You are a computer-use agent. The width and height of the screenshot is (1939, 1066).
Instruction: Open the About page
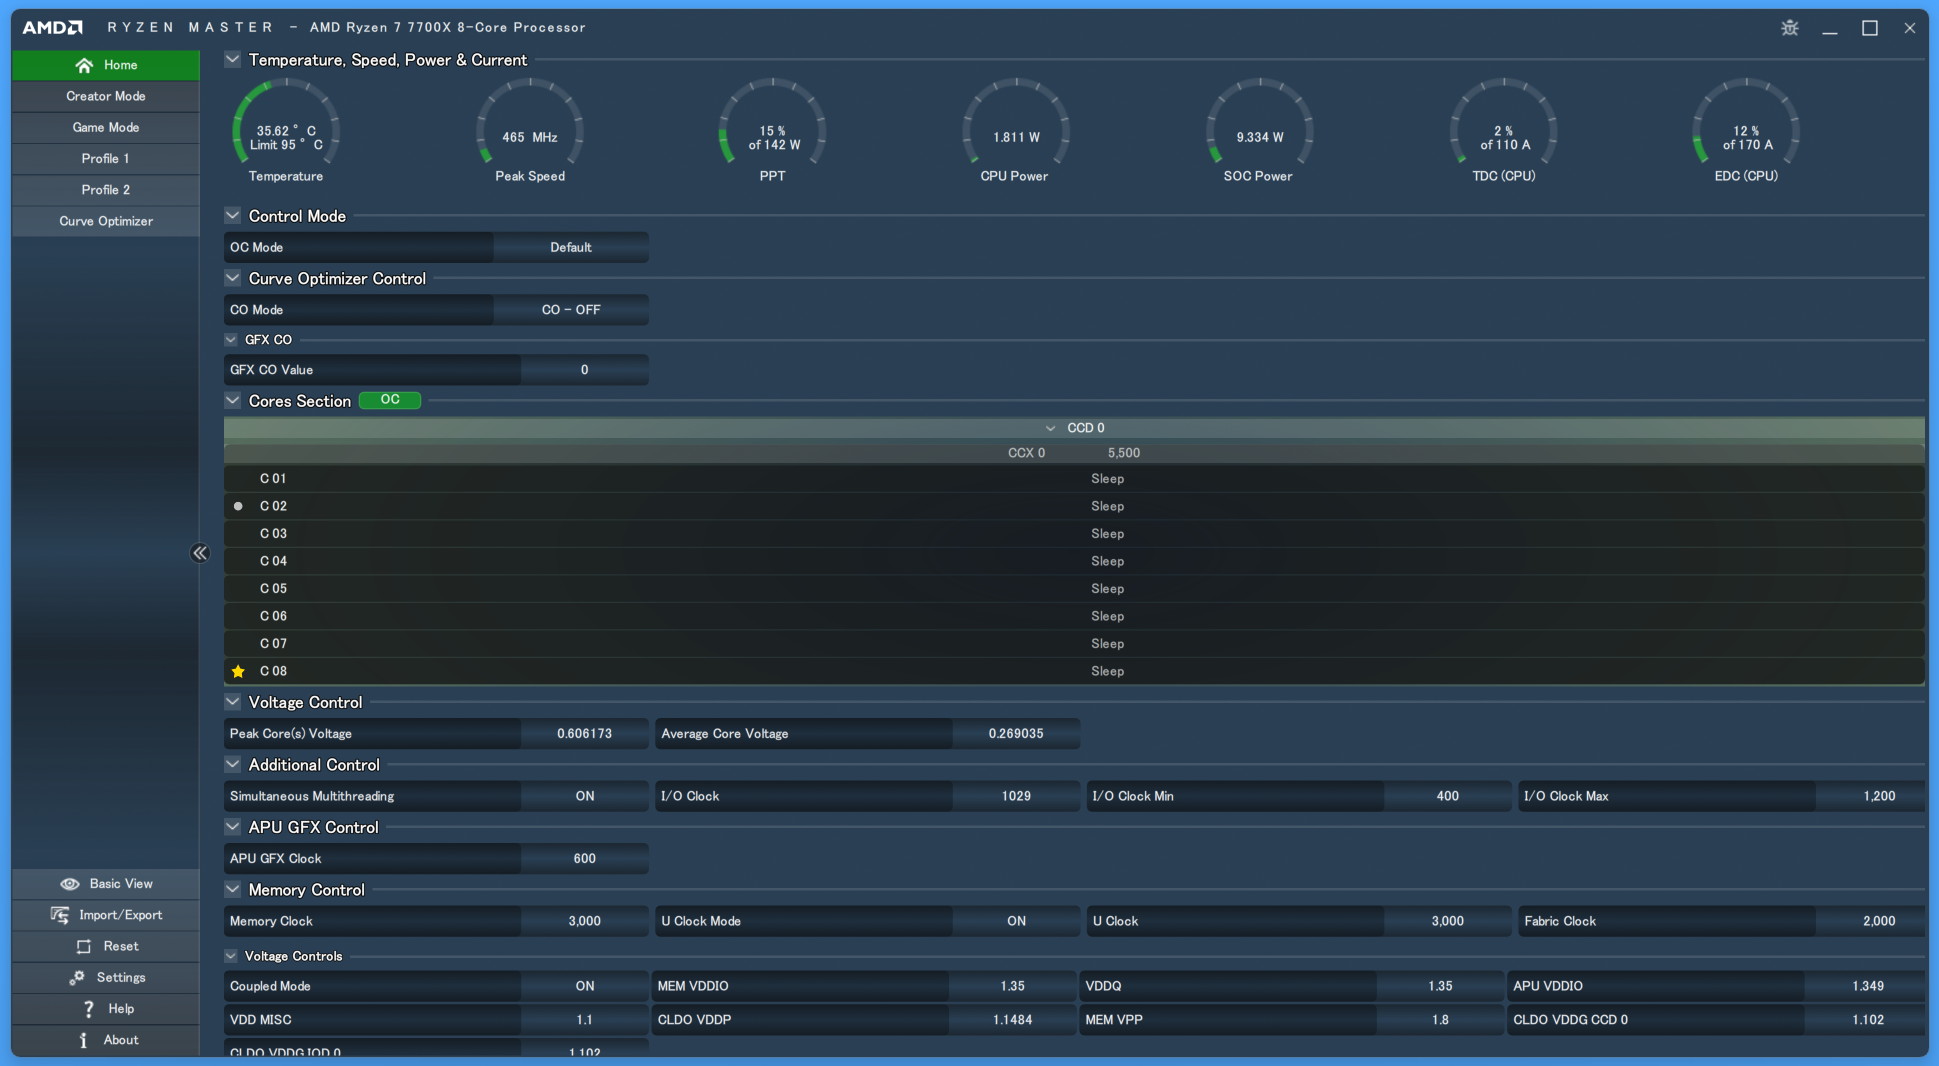[106, 1040]
